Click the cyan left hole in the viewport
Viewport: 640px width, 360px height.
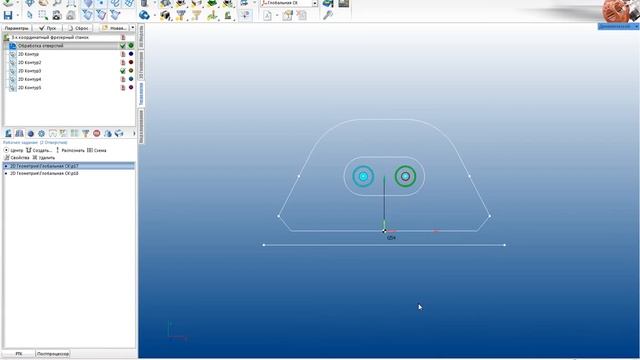click(363, 176)
